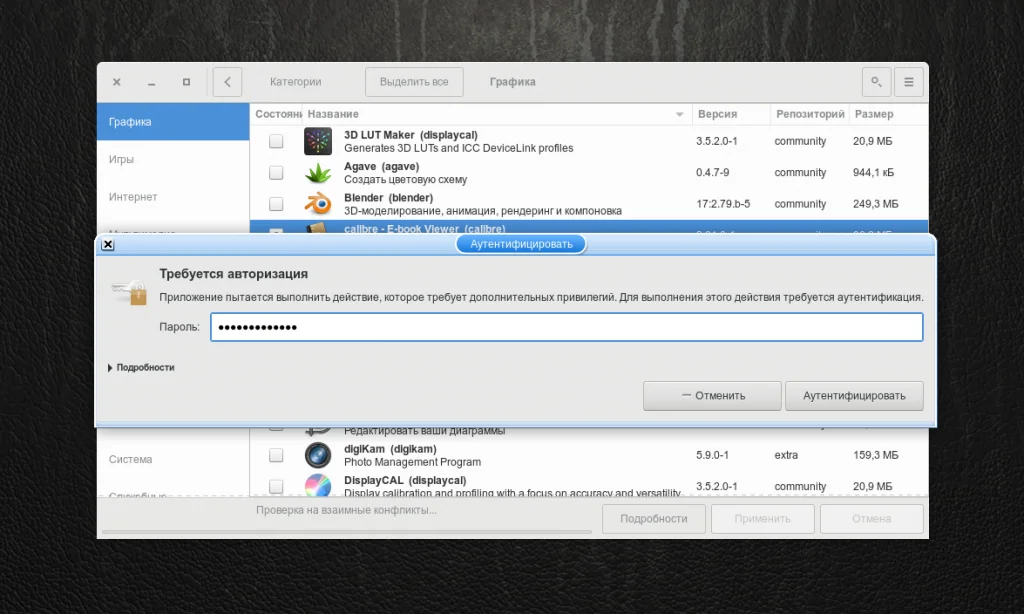Click the Аутентифицировать button at dialog bottom
The image size is (1024, 614).
854,396
